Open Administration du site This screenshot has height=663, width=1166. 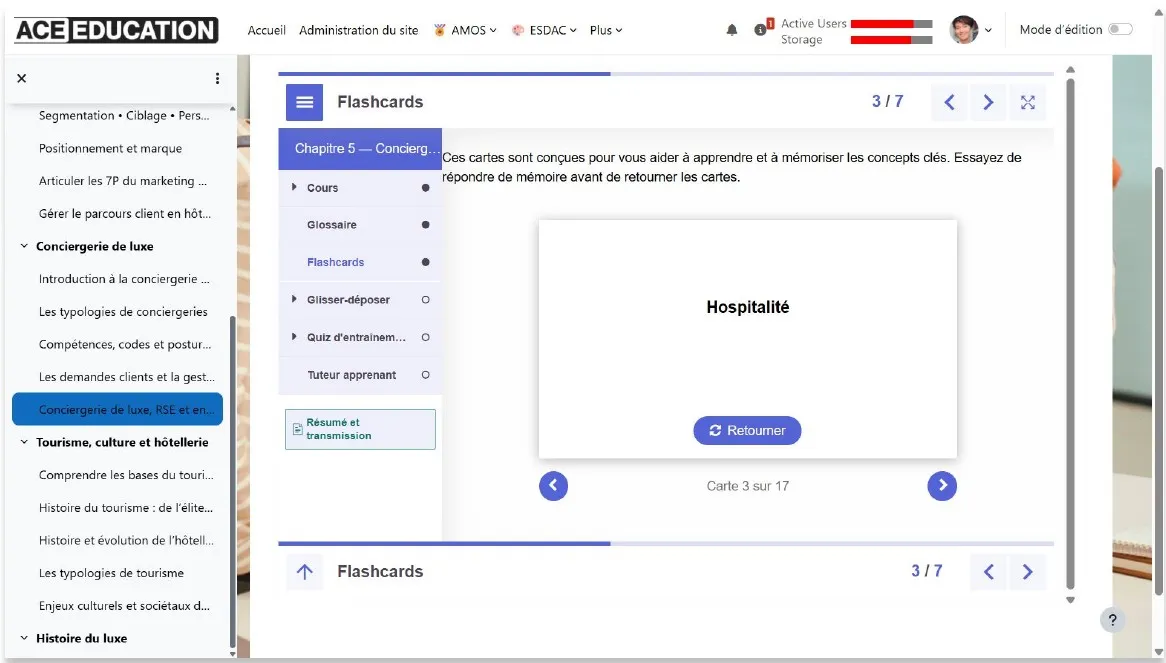tap(358, 30)
